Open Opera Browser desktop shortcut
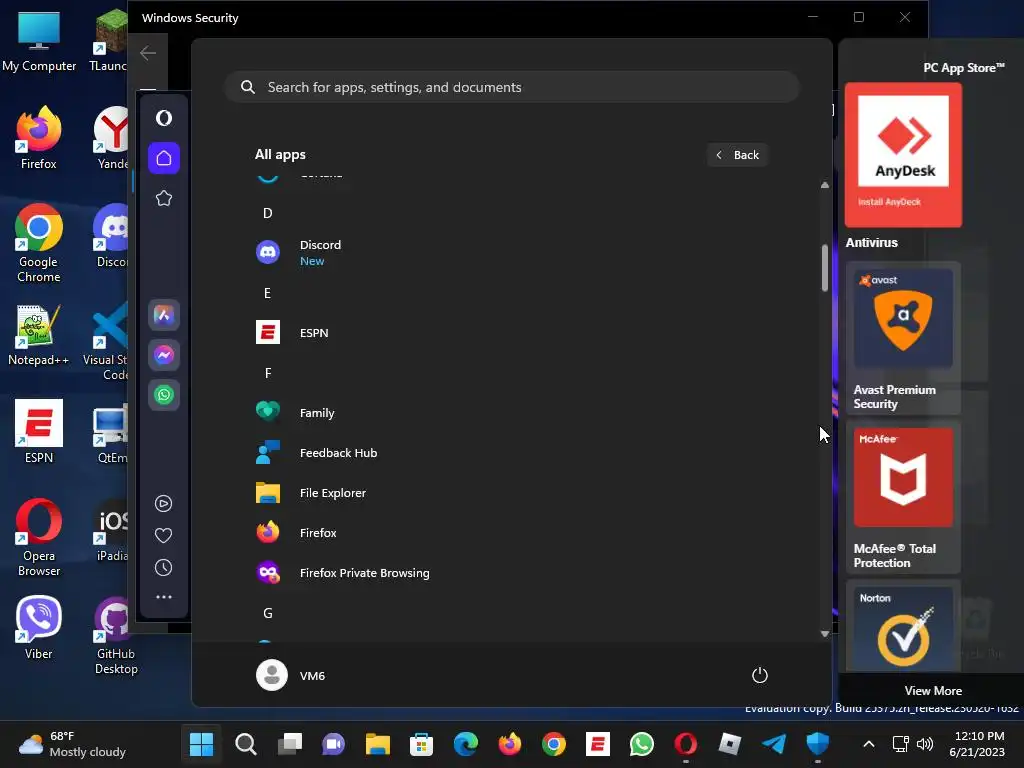The height and width of the screenshot is (768, 1024). [39, 537]
